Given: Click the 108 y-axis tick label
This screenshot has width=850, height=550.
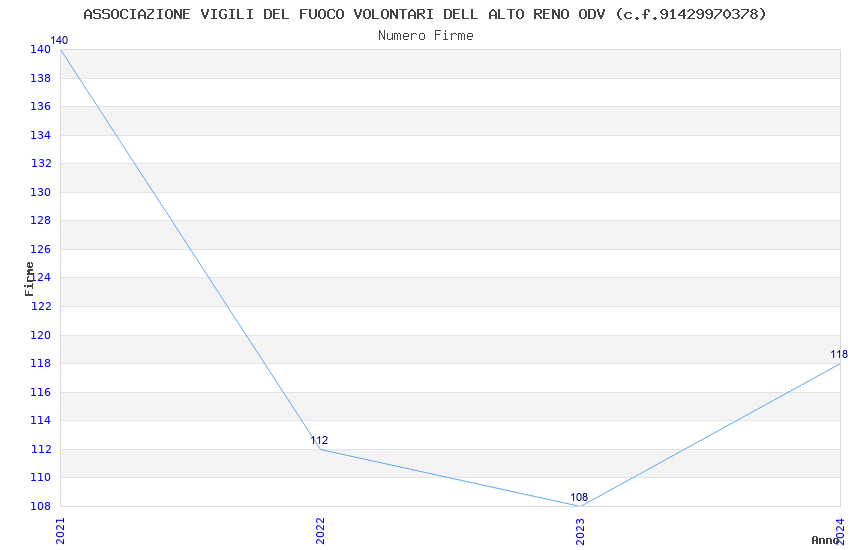Looking at the screenshot, I should 40,506.
